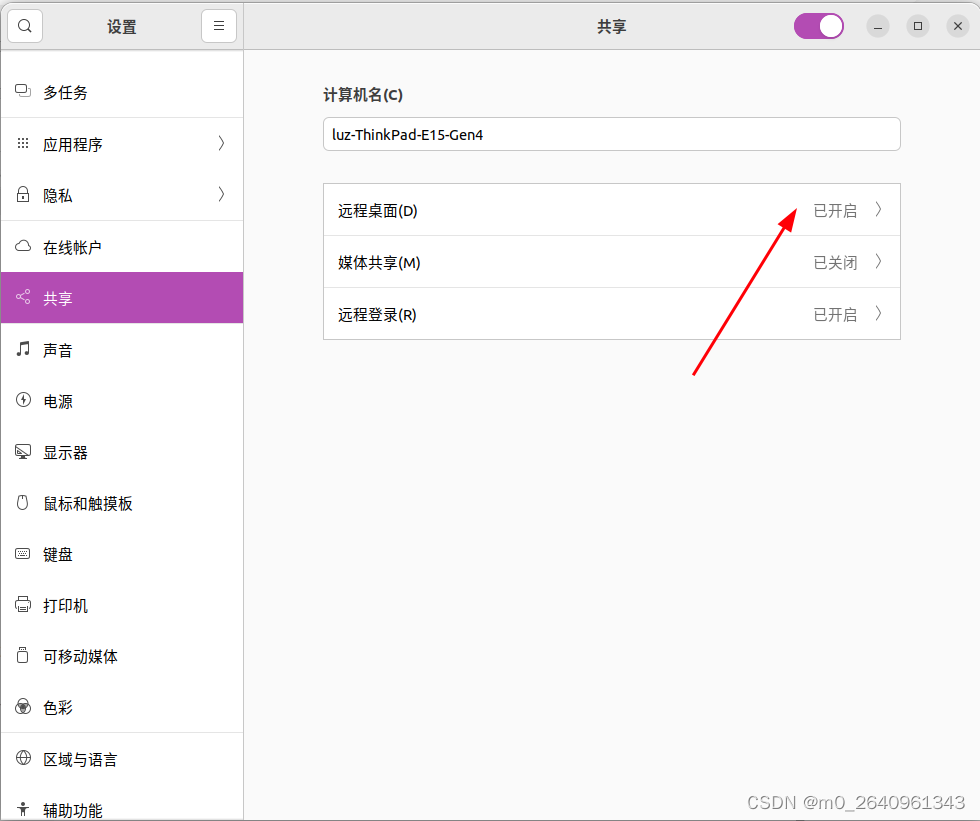Select 声音 in the sidebar
Viewport: 980px width, 821px height.
(122, 349)
